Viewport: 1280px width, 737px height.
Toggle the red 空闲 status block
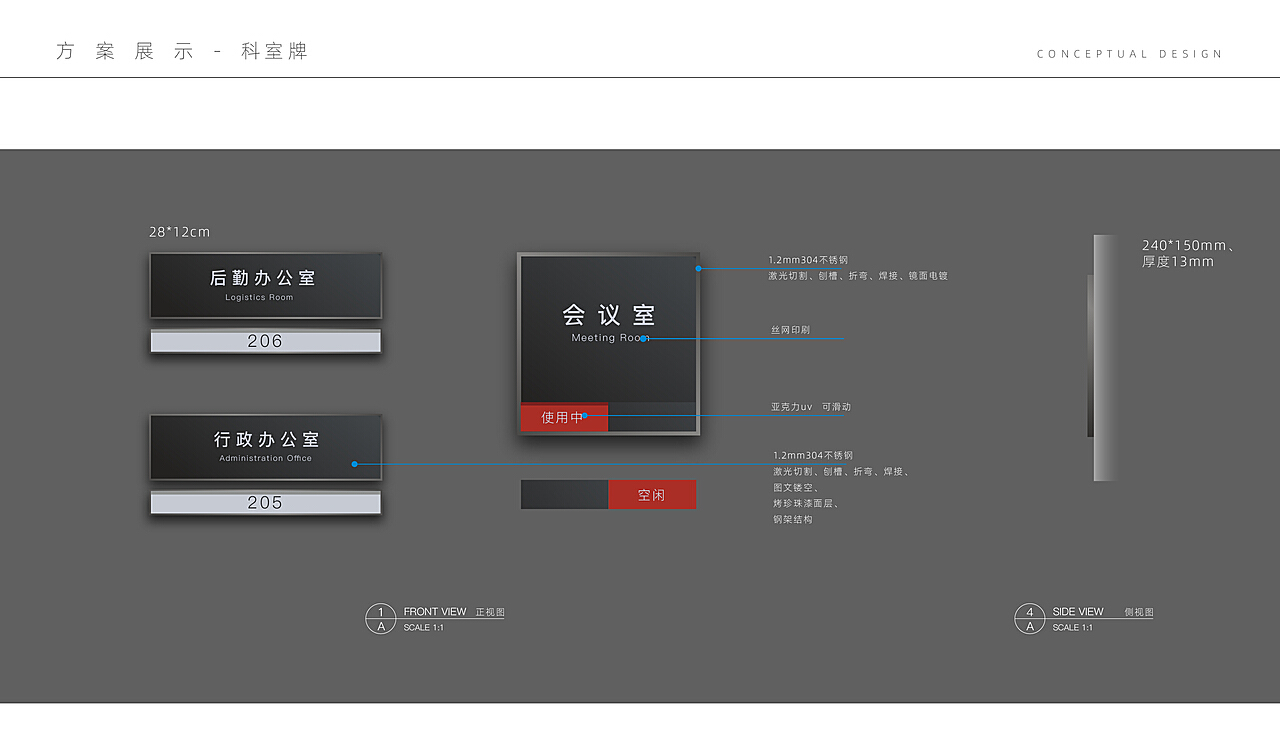[x=651, y=495]
